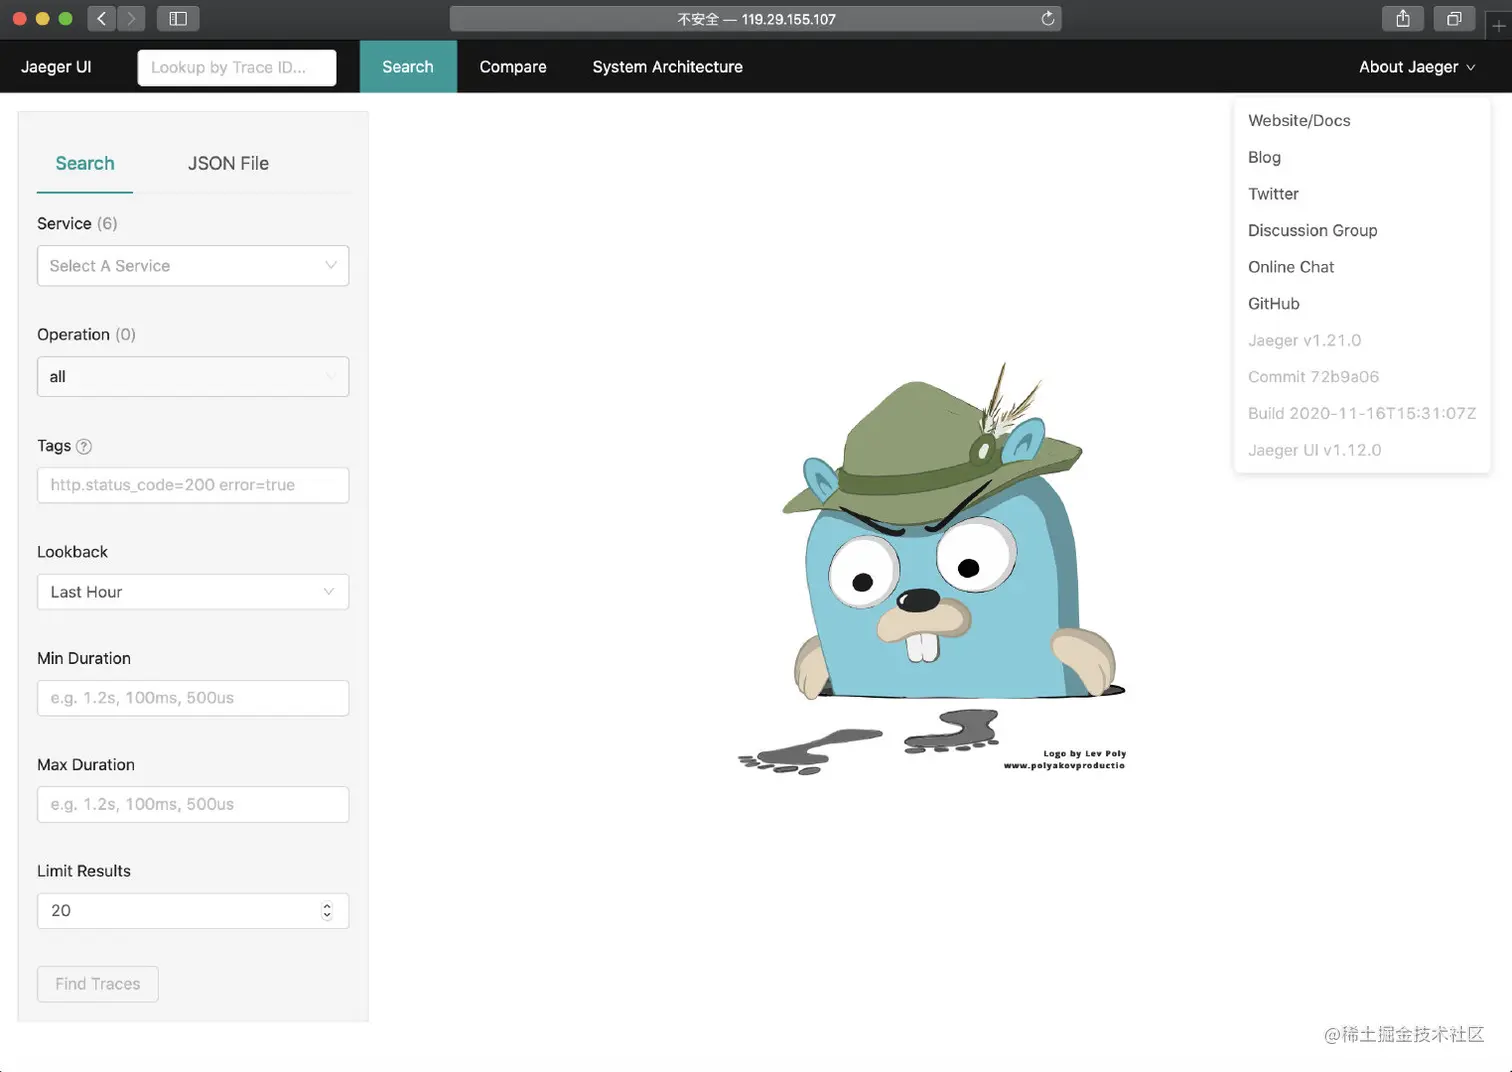Open the Operation all dropdown
Image resolution: width=1512 pixels, height=1072 pixels.
tap(193, 377)
